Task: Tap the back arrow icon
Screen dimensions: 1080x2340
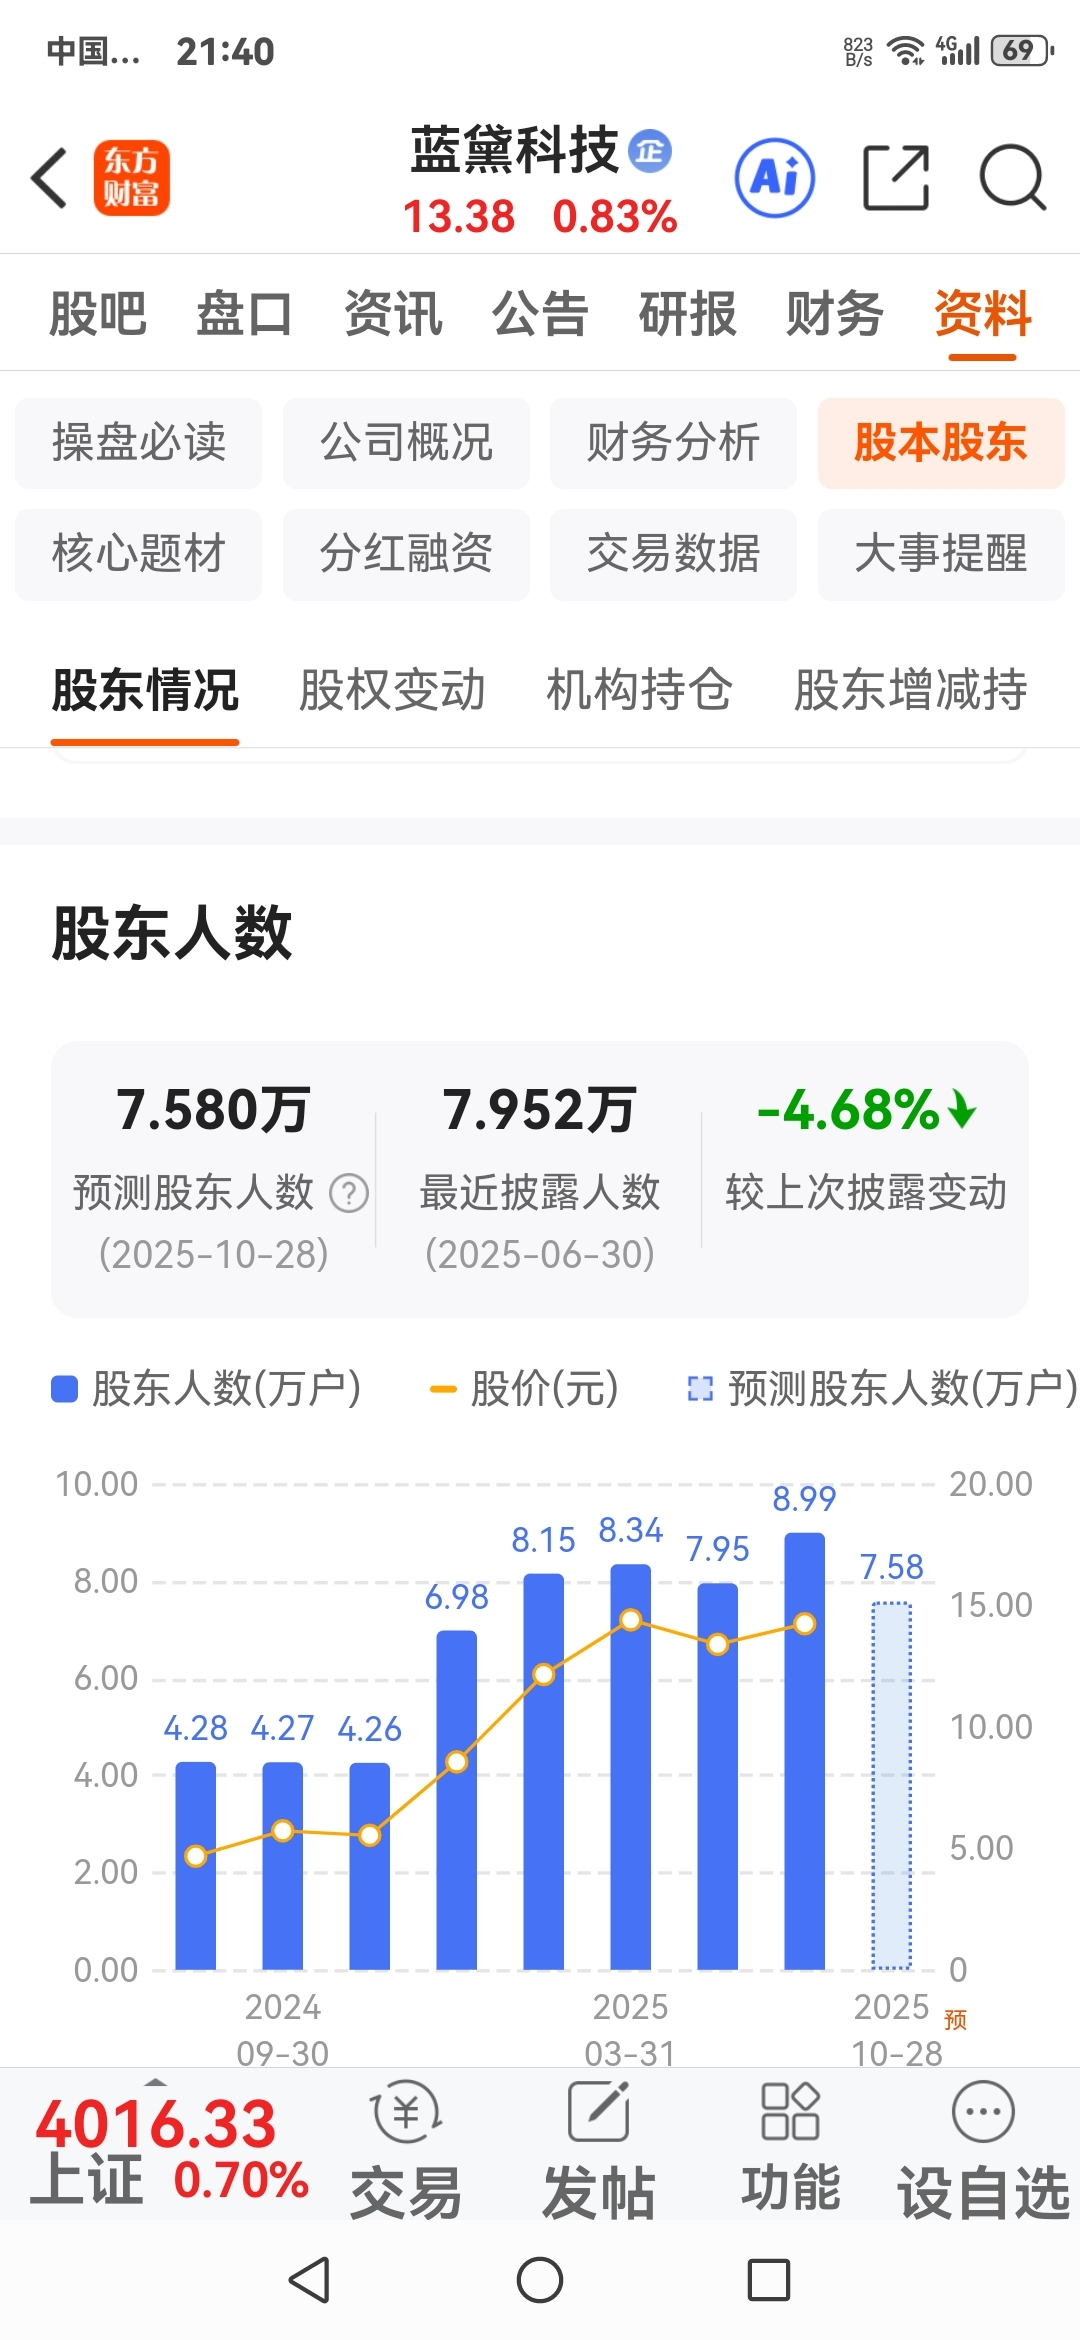Action: 49,178
